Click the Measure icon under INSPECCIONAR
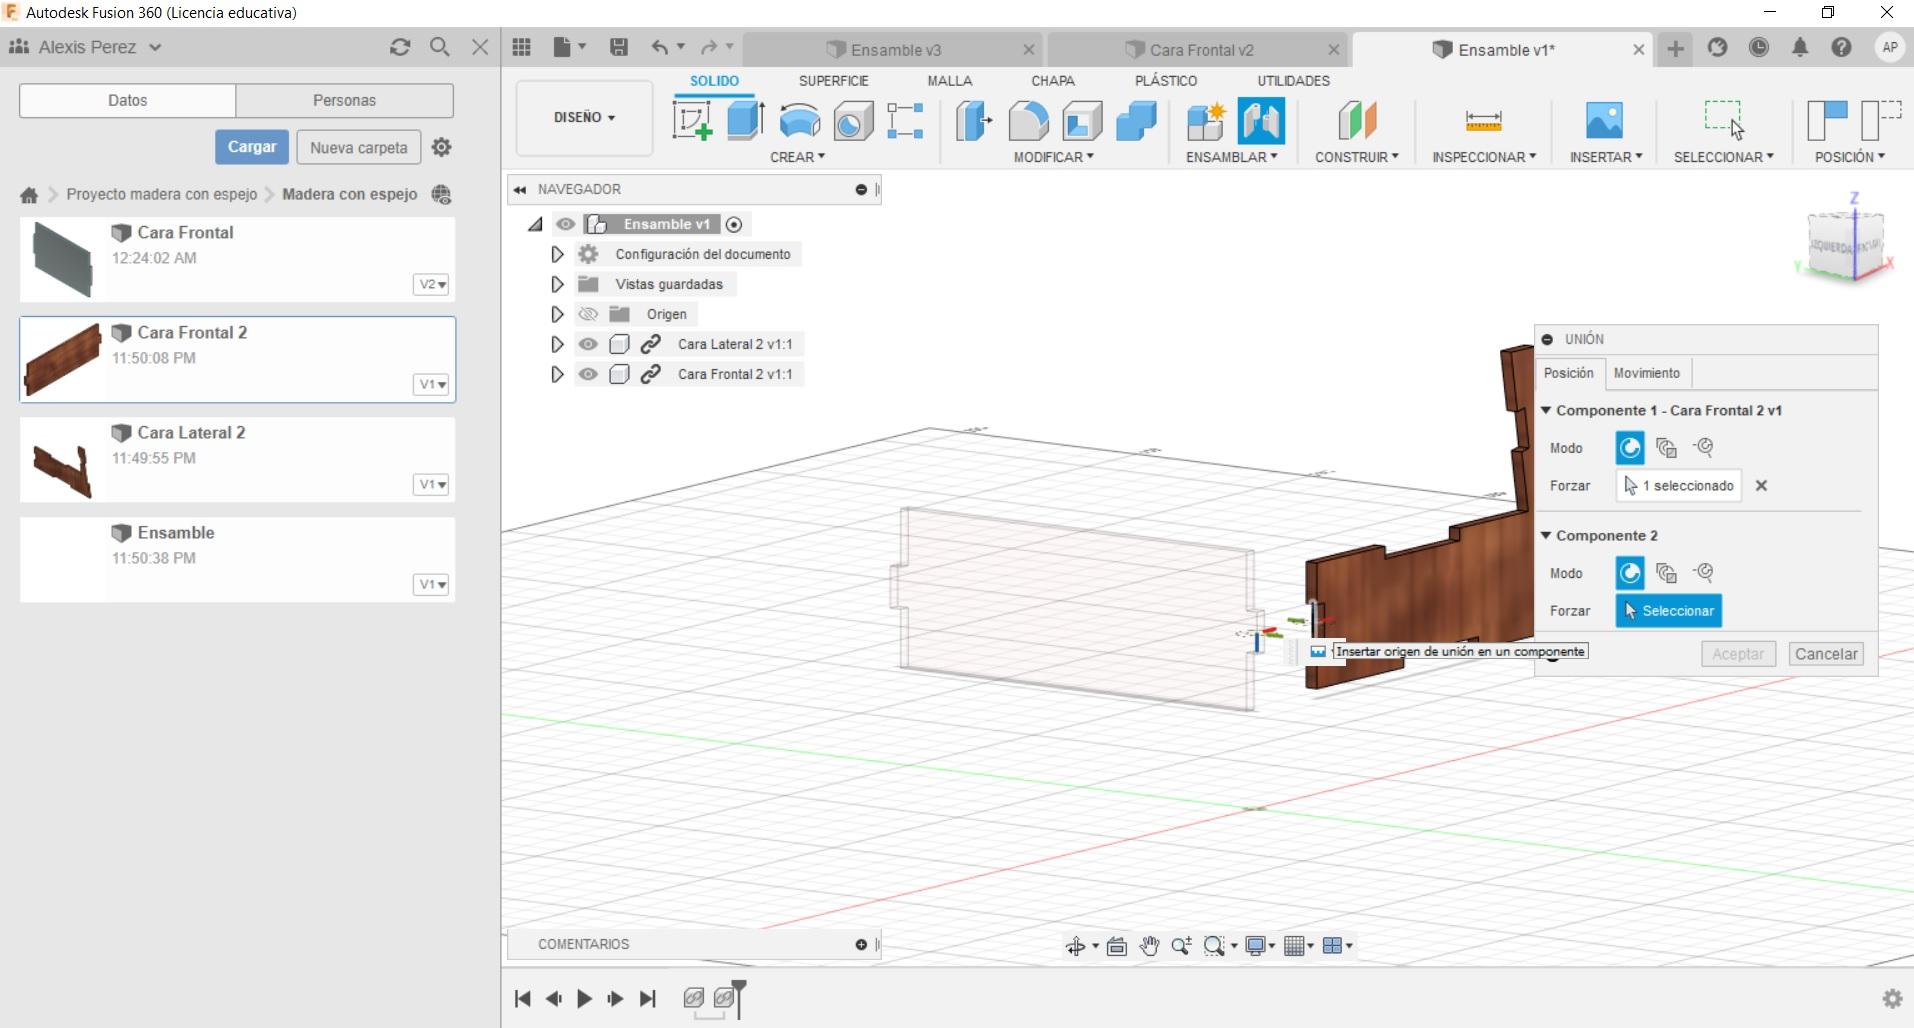The width and height of the screenshot is (1914, 1028). [1482, 121]
